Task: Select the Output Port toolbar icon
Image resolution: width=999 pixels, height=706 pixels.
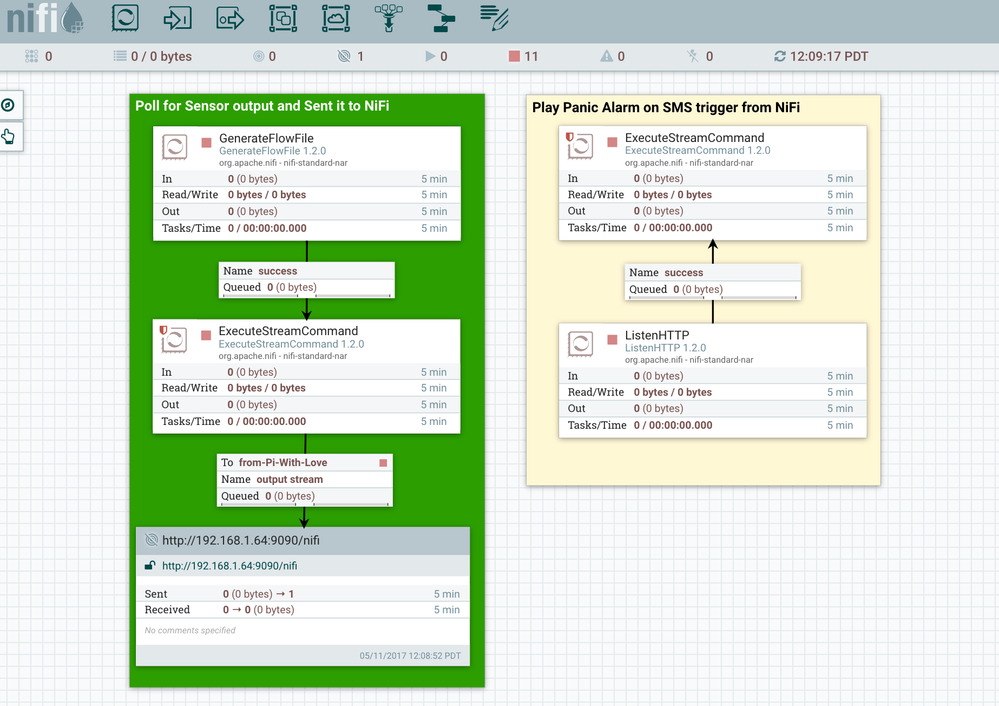Action: pos(230,18)
